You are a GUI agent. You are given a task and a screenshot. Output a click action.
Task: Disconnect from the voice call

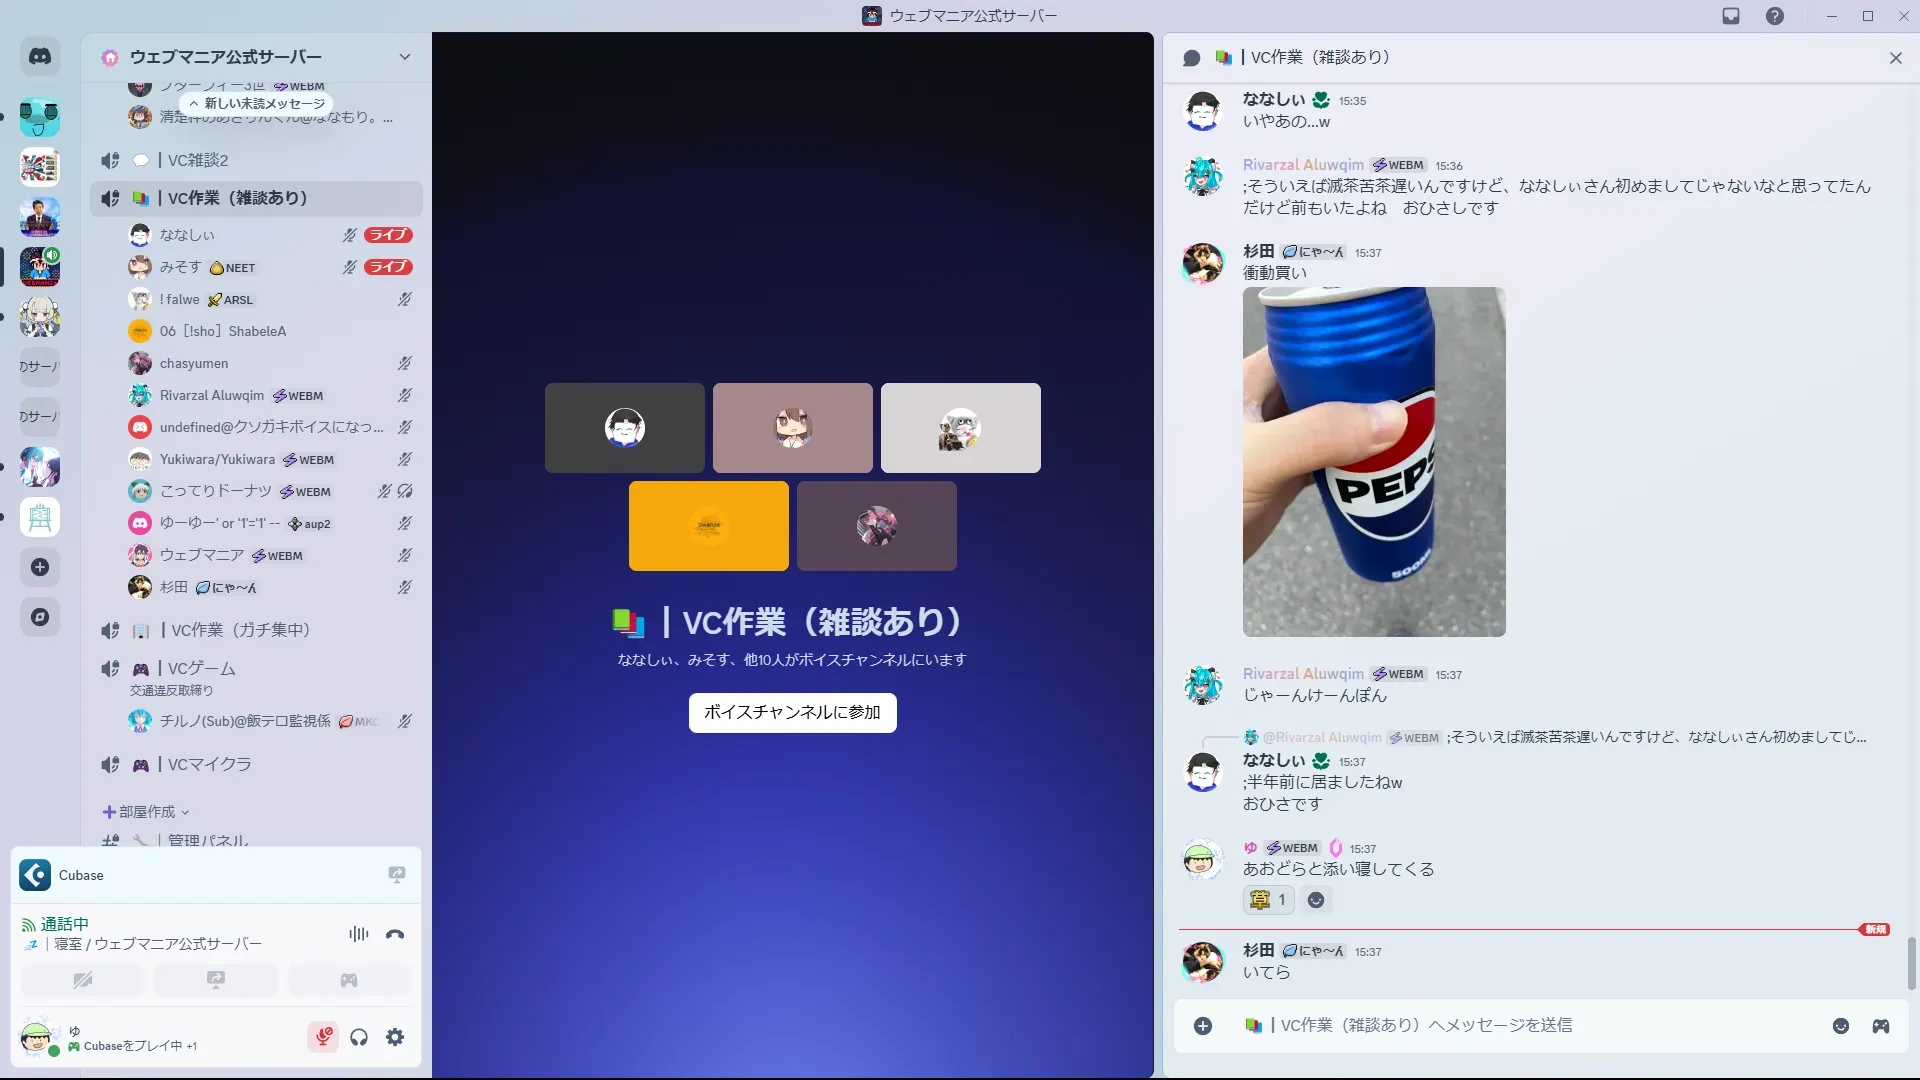pyautogui.click(x=395, y=934)
